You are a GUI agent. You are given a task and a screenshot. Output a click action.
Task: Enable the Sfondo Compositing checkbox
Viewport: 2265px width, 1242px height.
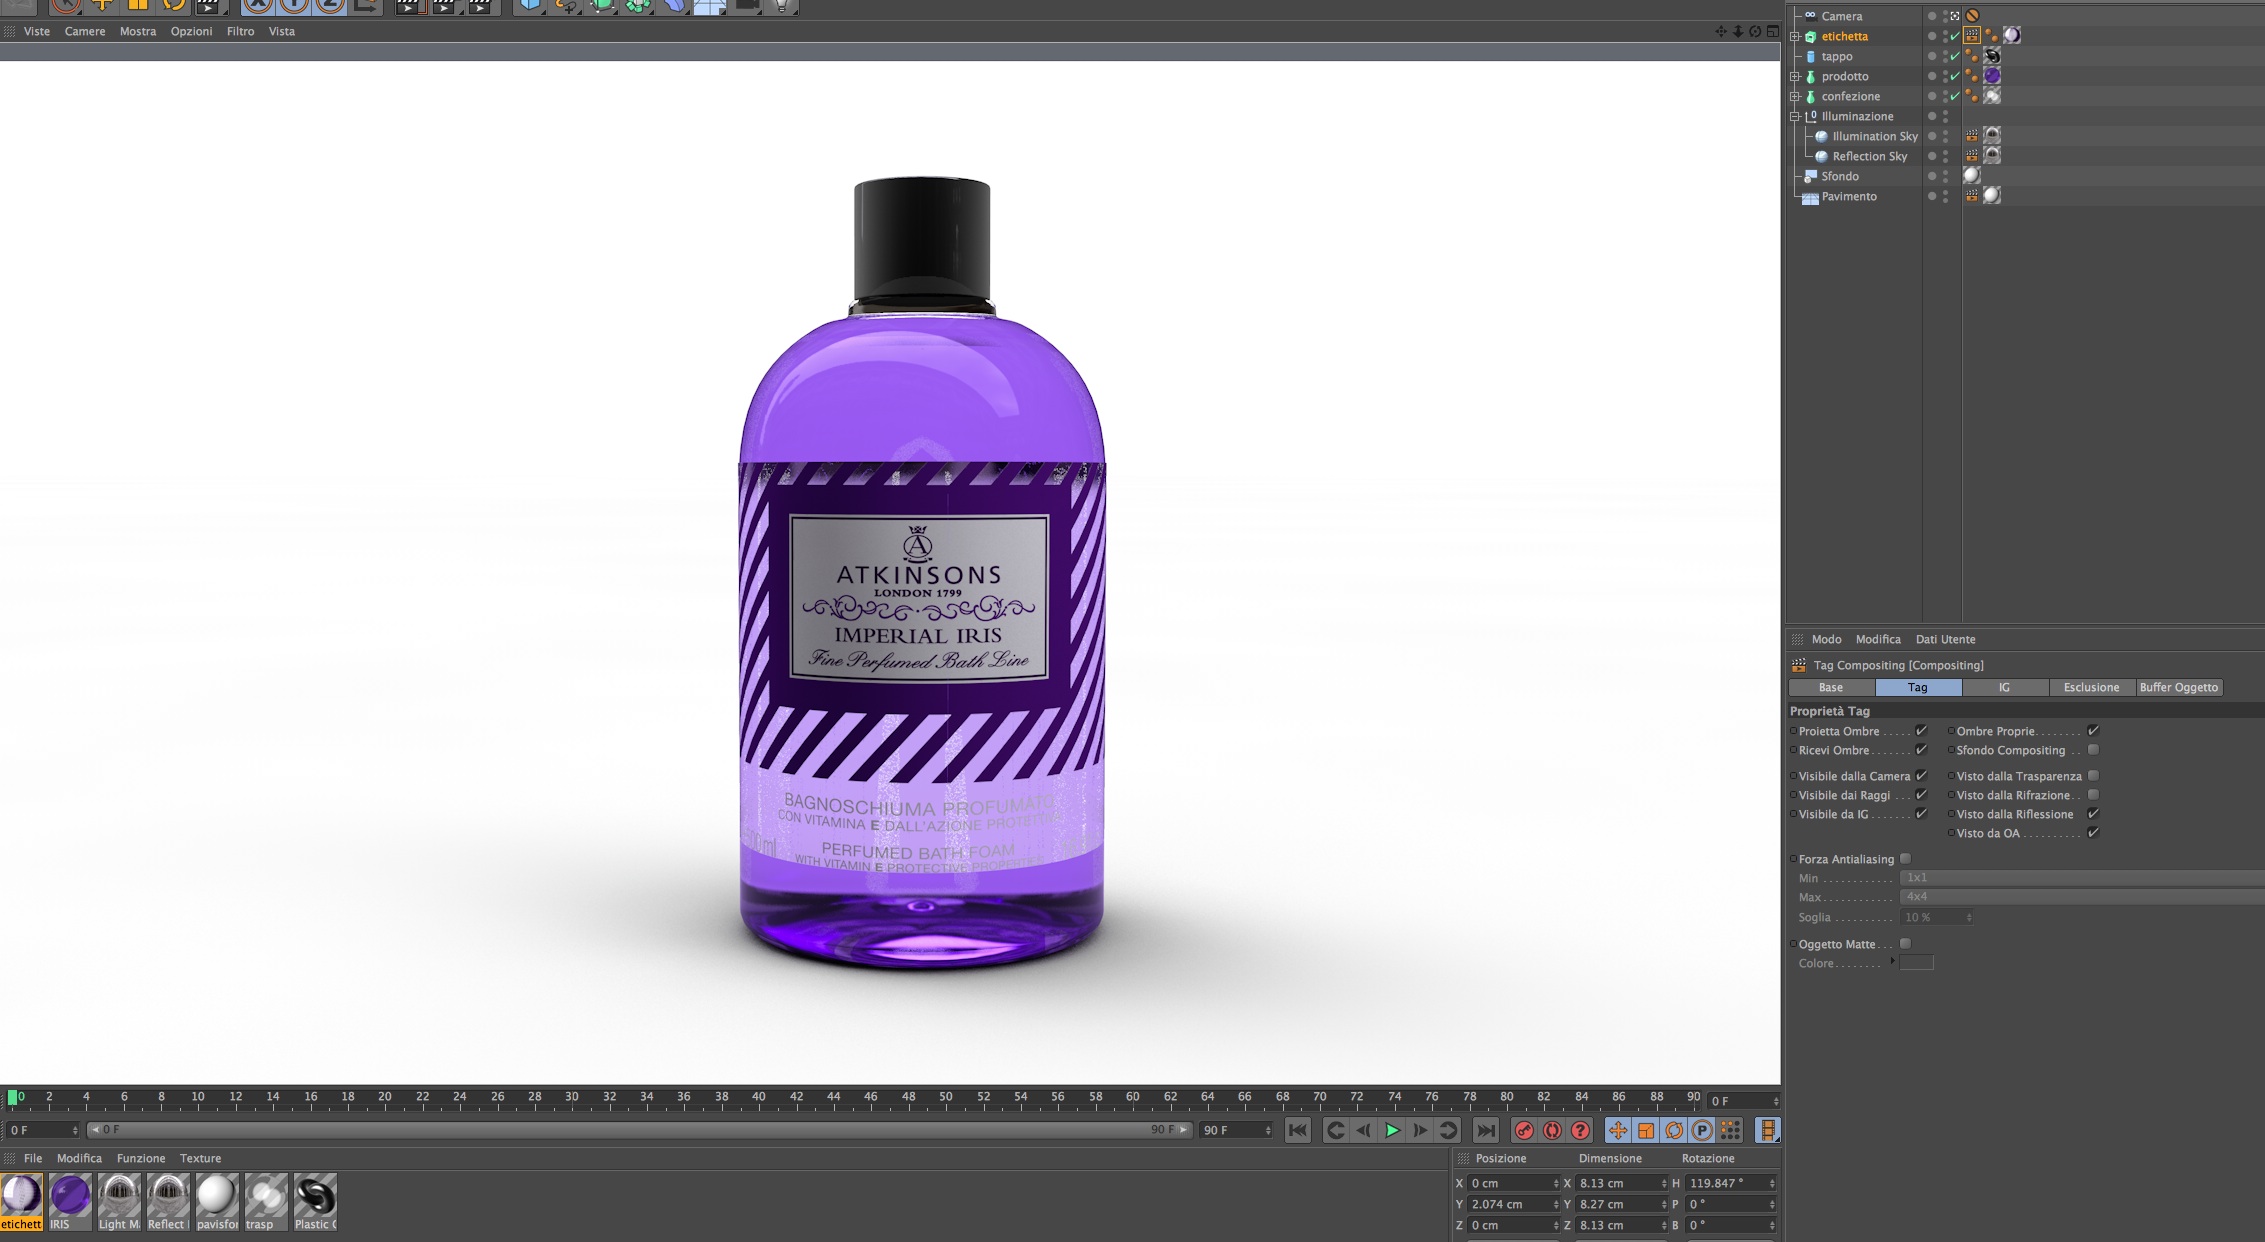click(2093, 750)
